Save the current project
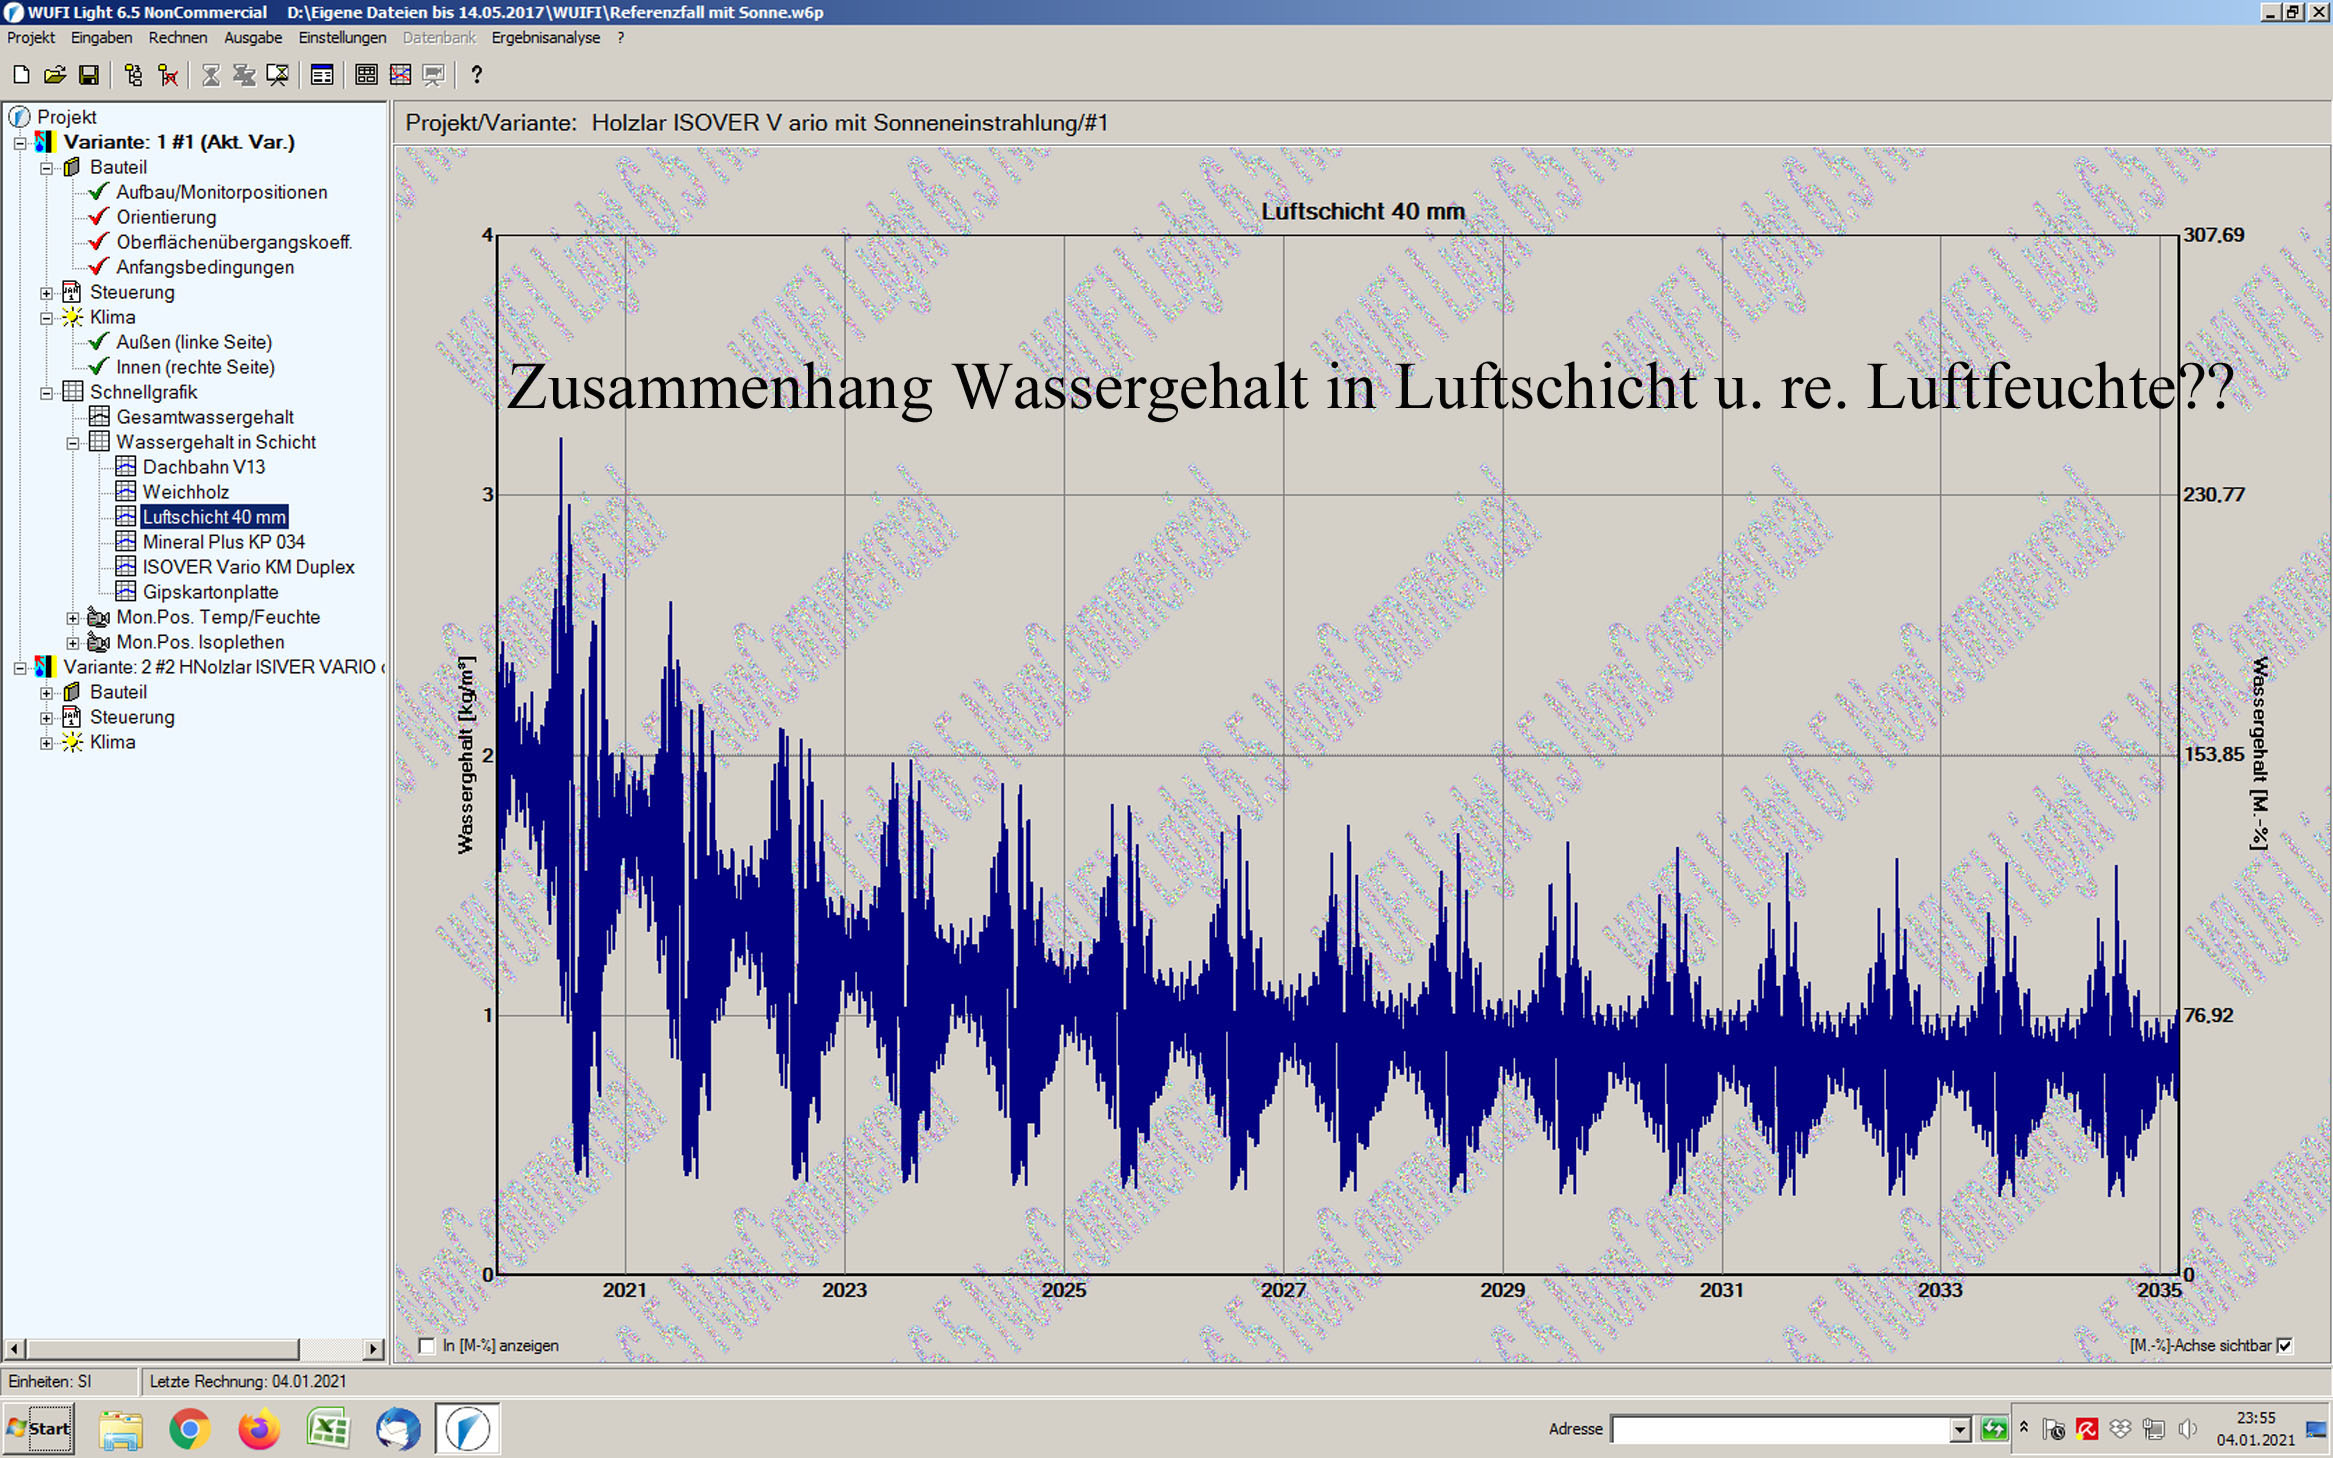Image resolution: width=2333 pixels, height=1458 pixels. coord(87,75)
